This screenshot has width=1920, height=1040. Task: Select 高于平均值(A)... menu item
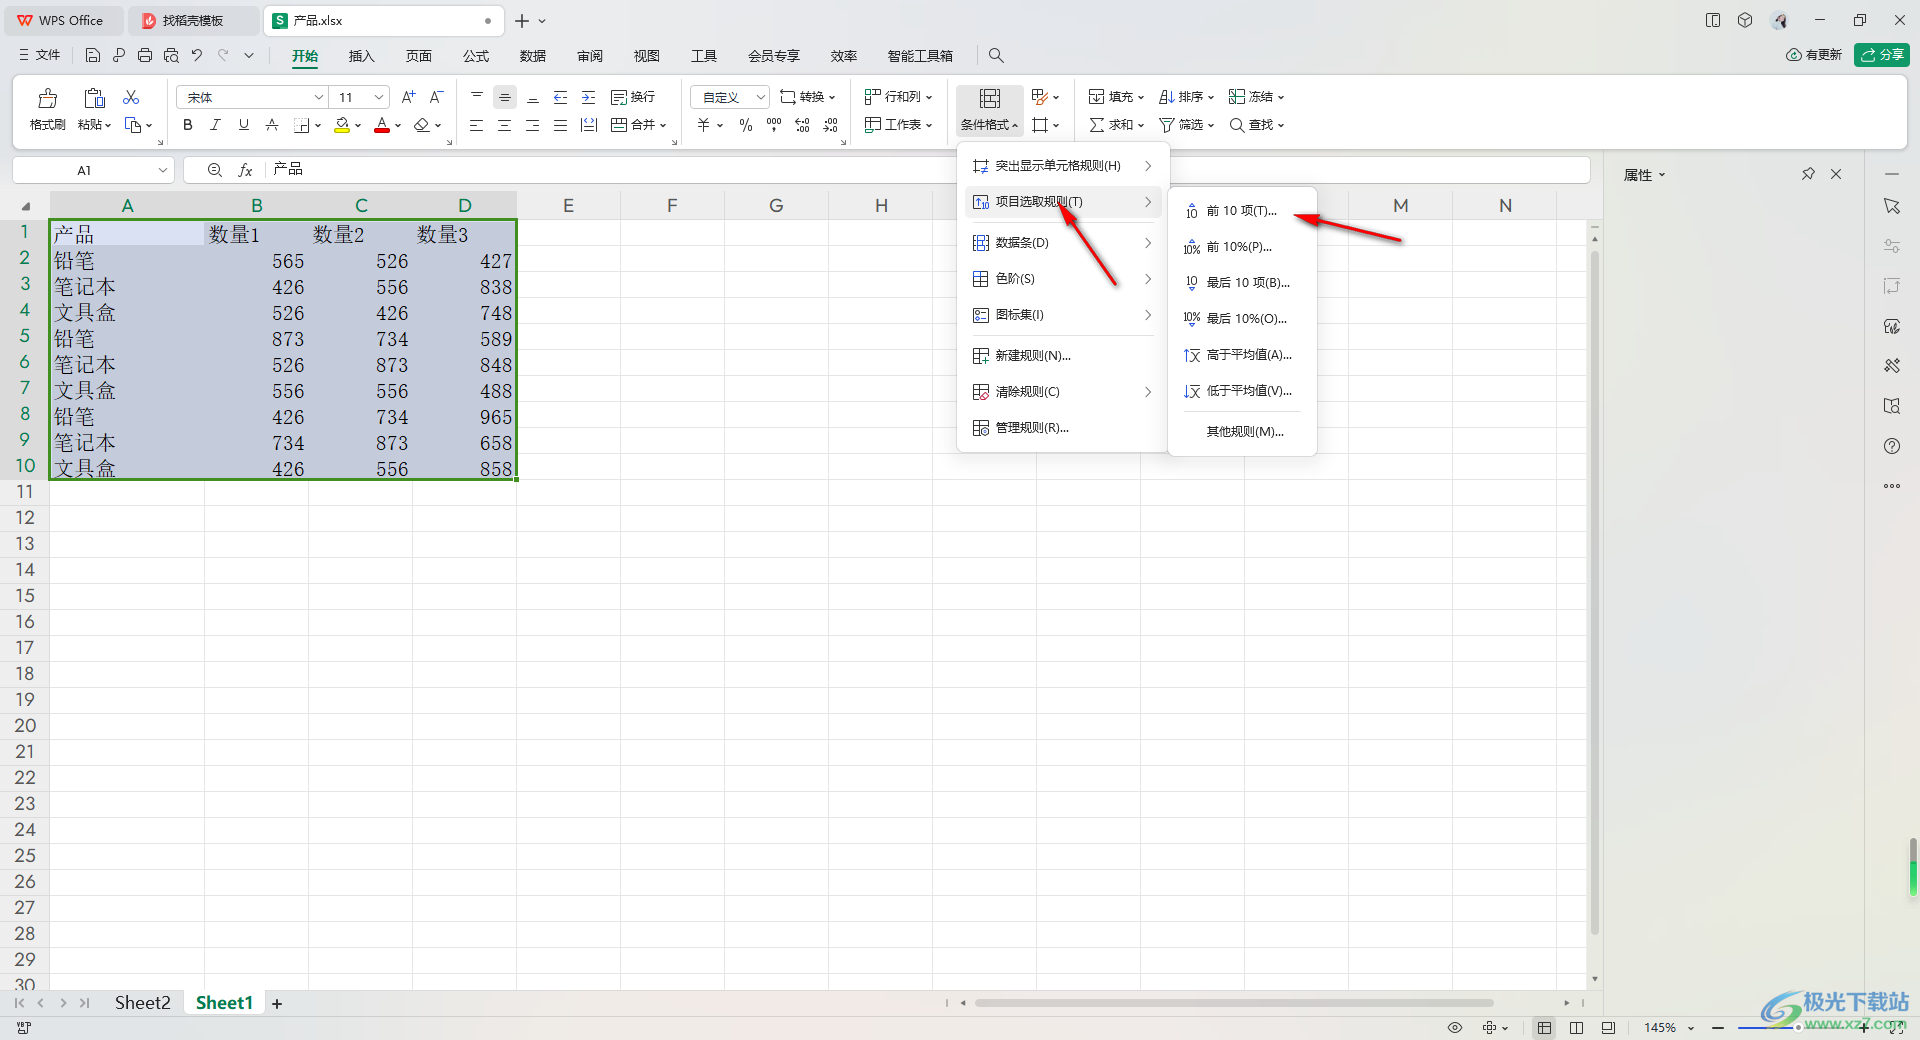[1241, 355]
